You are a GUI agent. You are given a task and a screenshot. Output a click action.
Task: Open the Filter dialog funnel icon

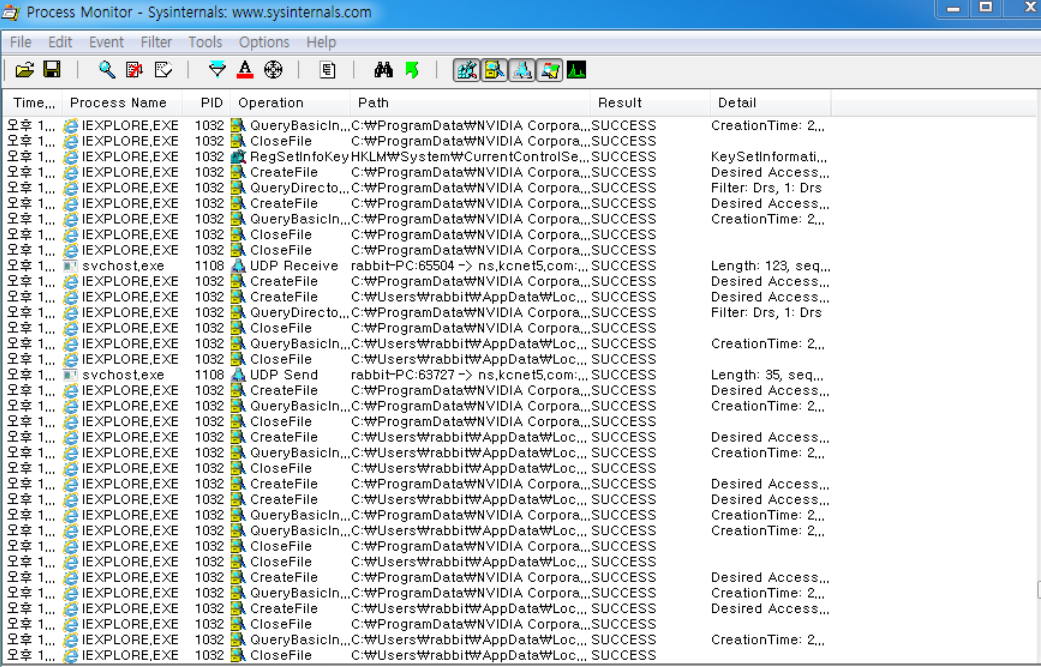[x=217, y=70]
